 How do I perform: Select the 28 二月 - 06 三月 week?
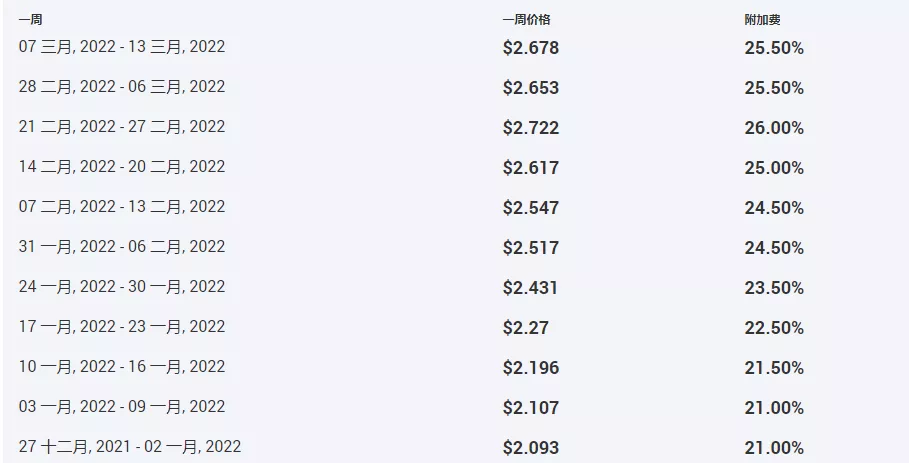122,87
